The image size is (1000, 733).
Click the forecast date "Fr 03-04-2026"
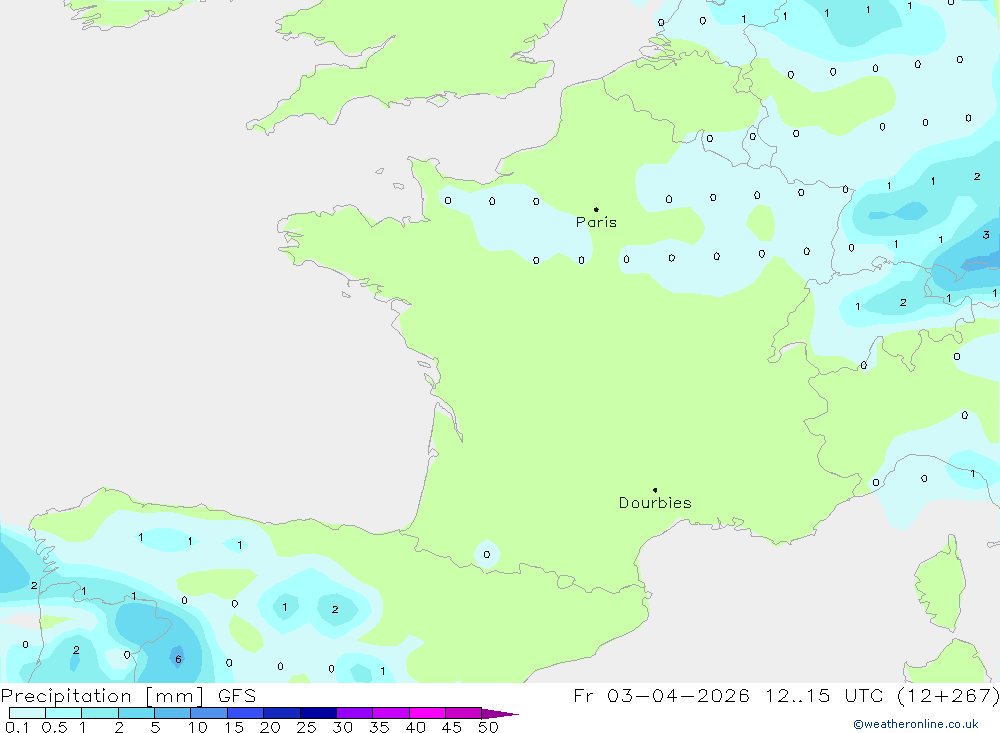click(x=662, y=696)
